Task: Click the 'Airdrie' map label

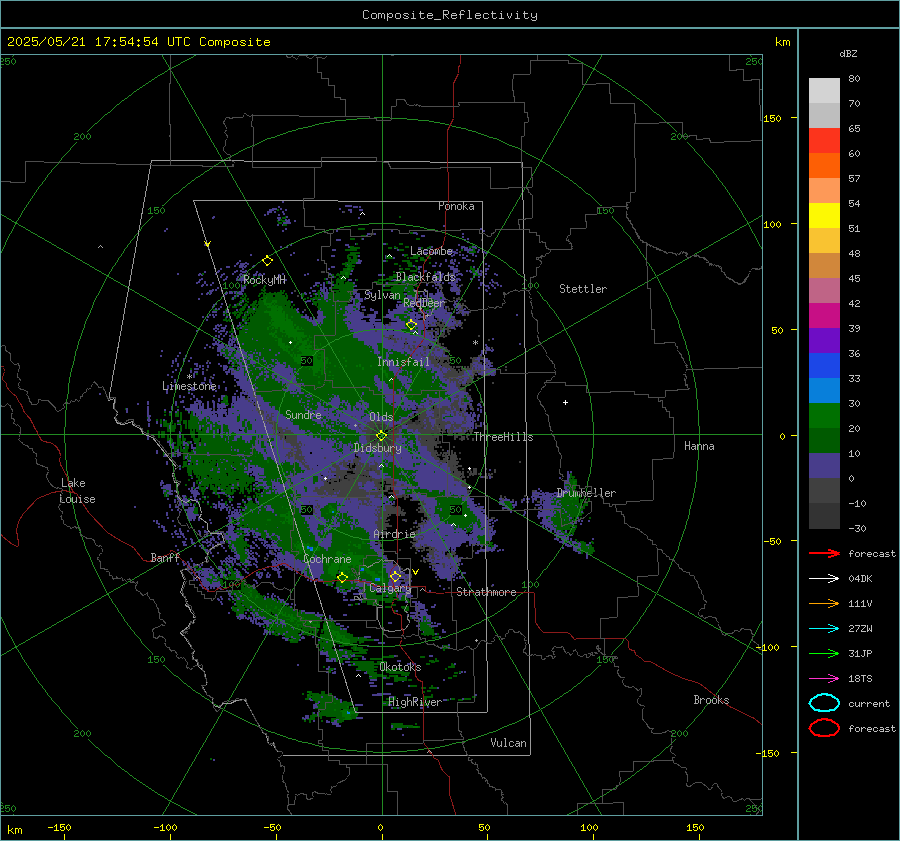Action: 394,534
